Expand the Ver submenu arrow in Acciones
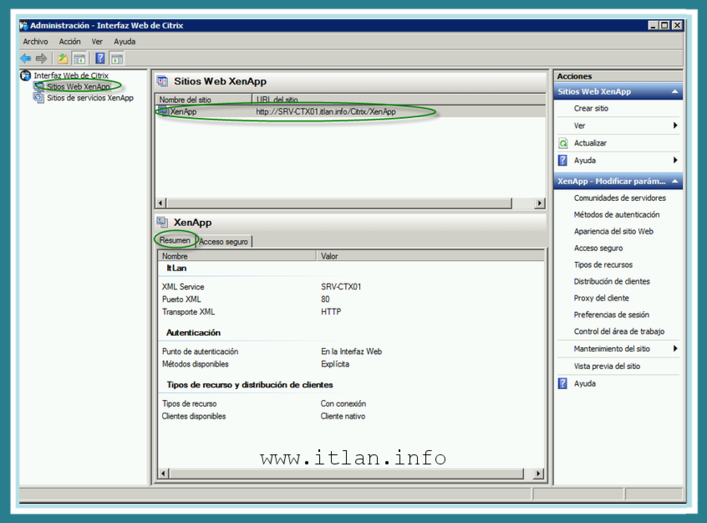 click(x=675, y=125)
